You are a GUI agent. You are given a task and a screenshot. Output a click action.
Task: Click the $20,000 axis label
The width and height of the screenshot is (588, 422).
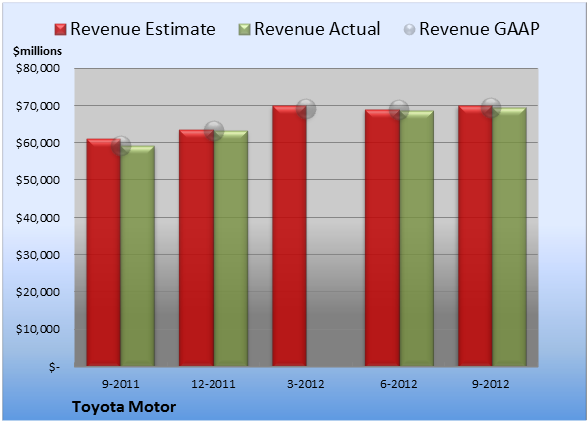38,292
